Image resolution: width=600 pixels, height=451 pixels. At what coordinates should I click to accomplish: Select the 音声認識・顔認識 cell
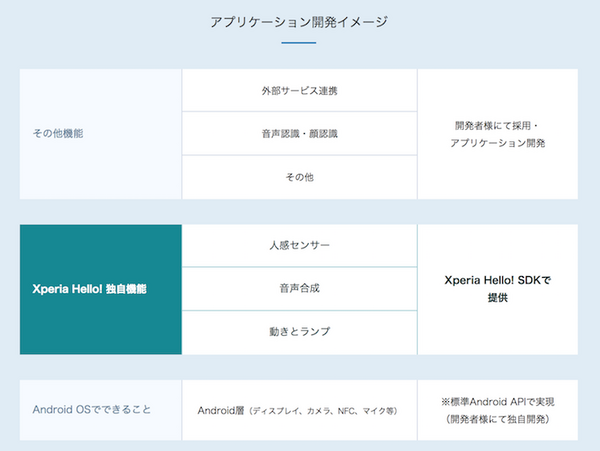pyautogui.click(x=299, y=133)
